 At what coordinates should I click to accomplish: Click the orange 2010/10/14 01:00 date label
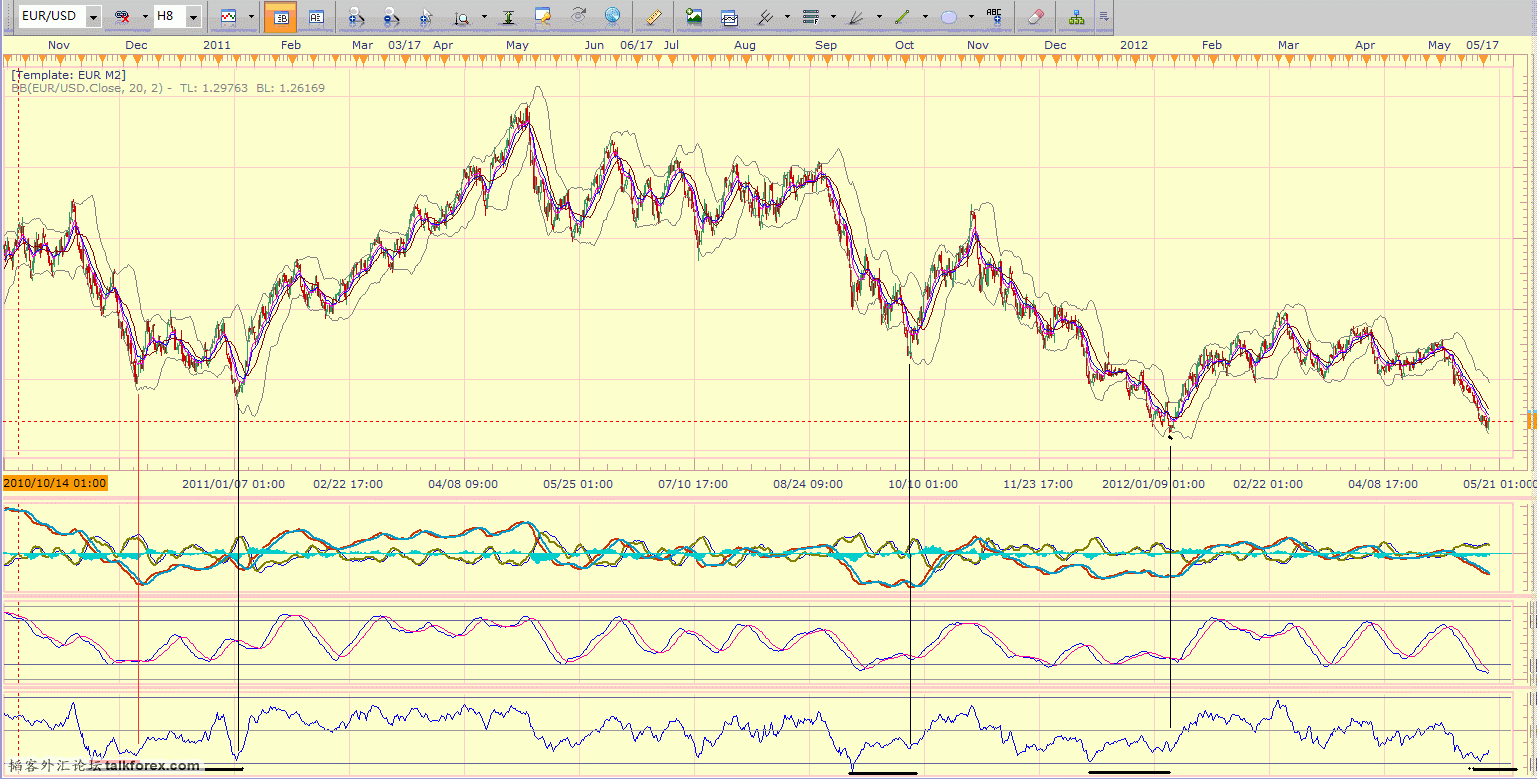point(55,484)
